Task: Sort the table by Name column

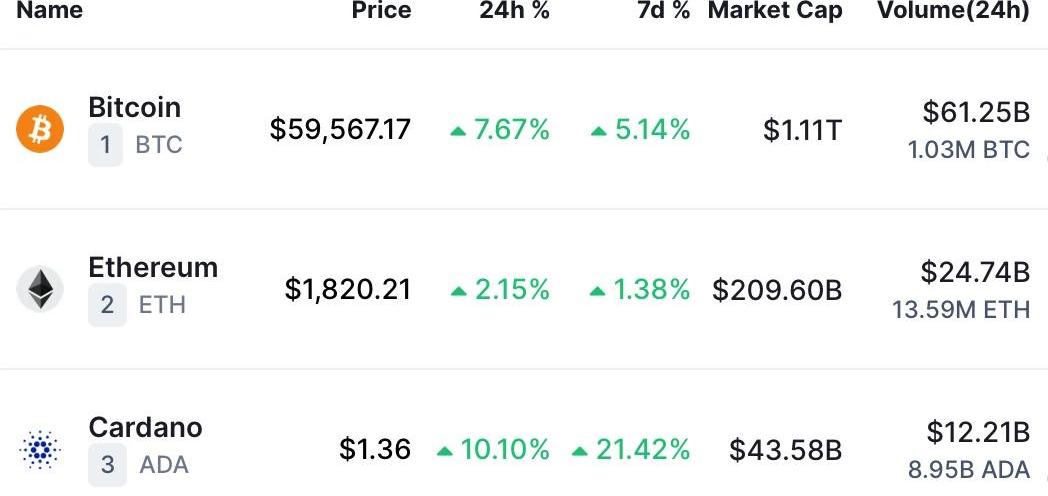Action: coord(50,11)
